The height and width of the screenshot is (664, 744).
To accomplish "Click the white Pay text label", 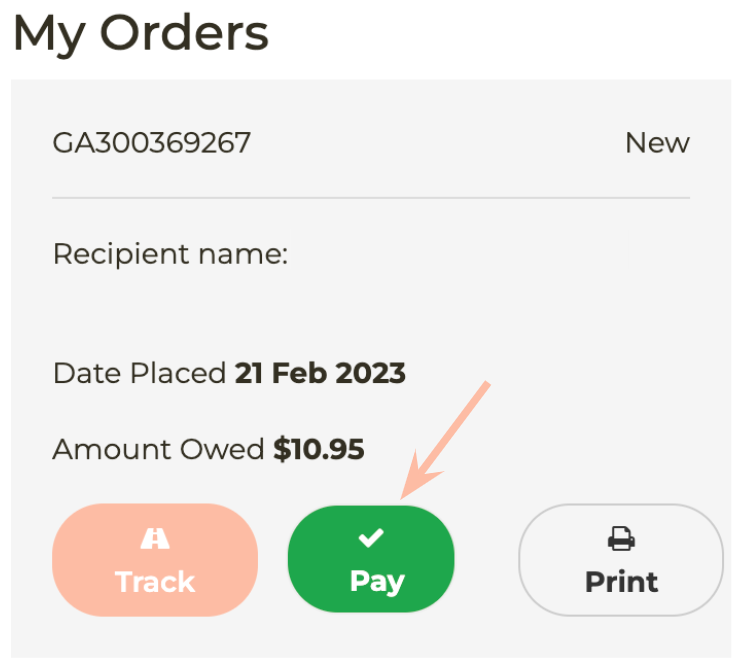I will pyautogui.click(x=377, y=582).
